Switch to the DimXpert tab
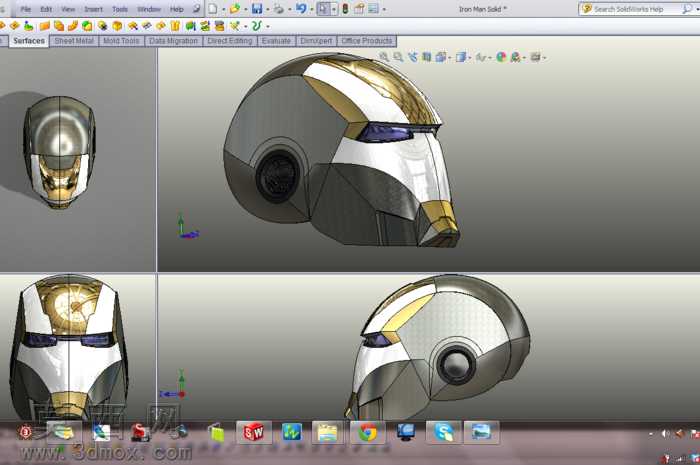 click(x=316, y=41)
